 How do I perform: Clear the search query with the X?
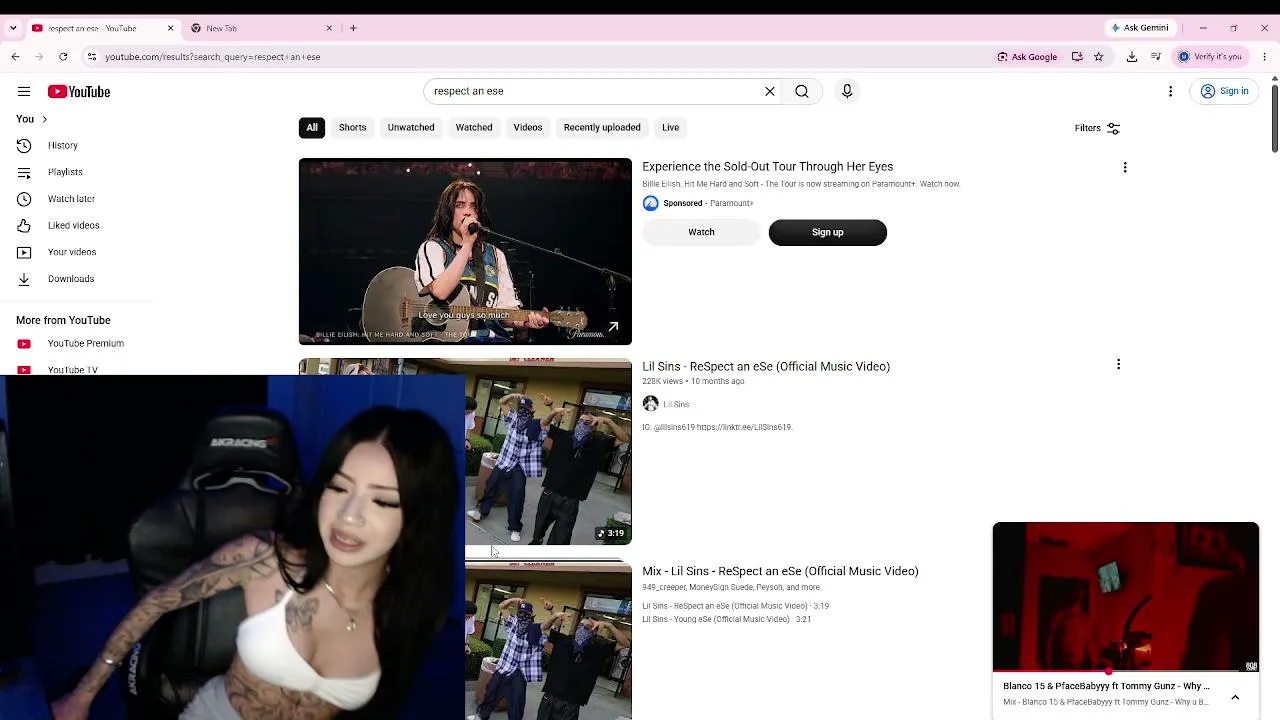click(770, 91)
